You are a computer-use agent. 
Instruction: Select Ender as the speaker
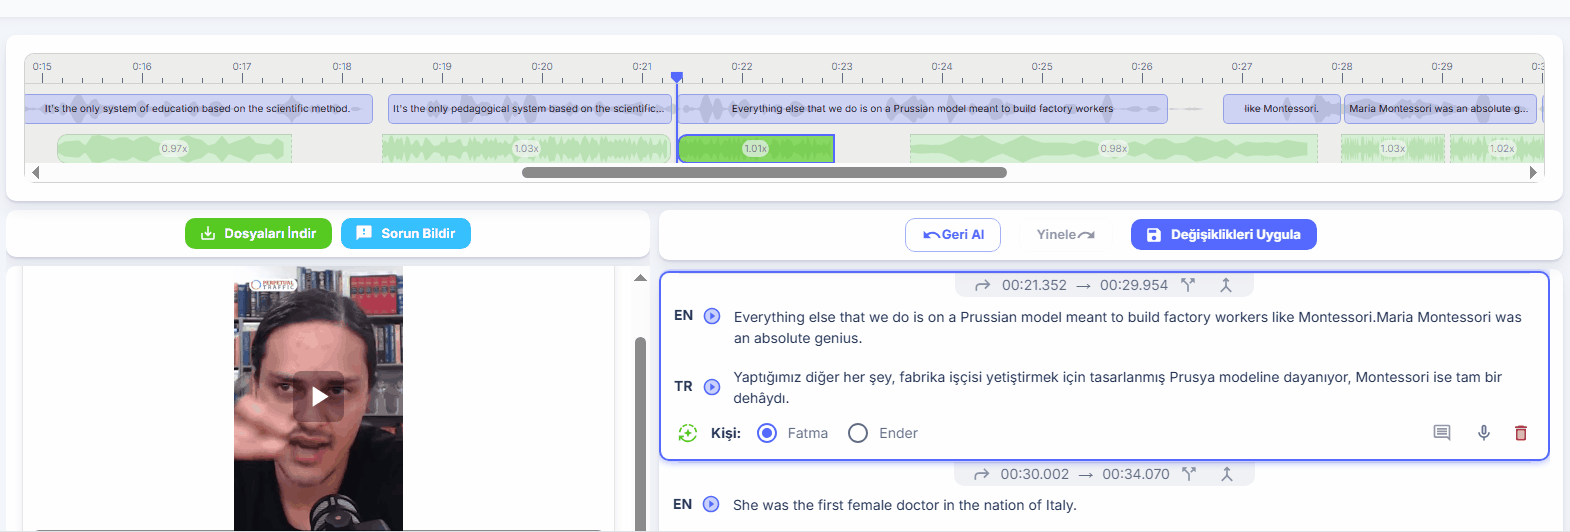pos(858,433)
